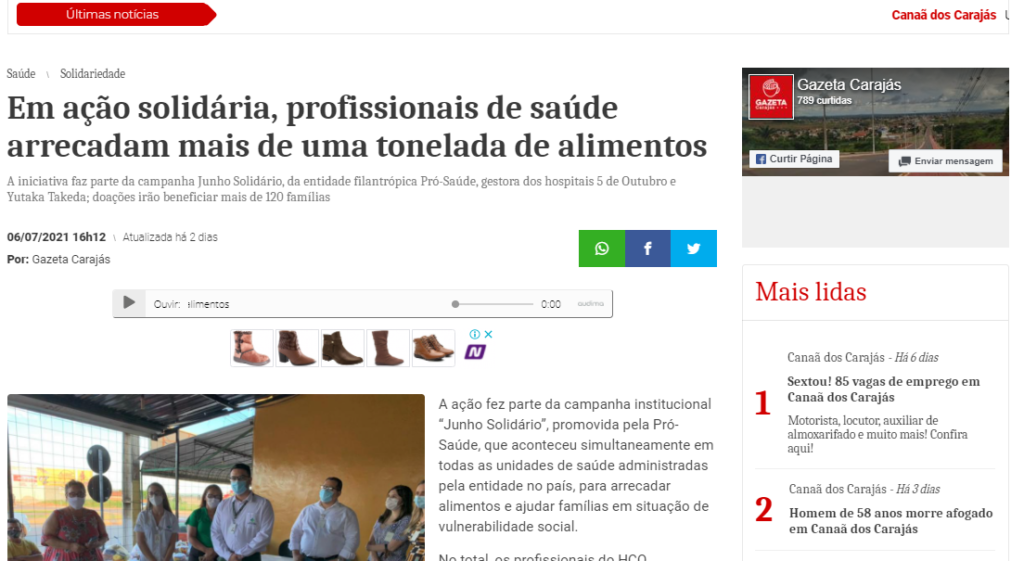Click the last brown boot ad thumbnail
1024x561 pixels.
[x=433, y=347]
